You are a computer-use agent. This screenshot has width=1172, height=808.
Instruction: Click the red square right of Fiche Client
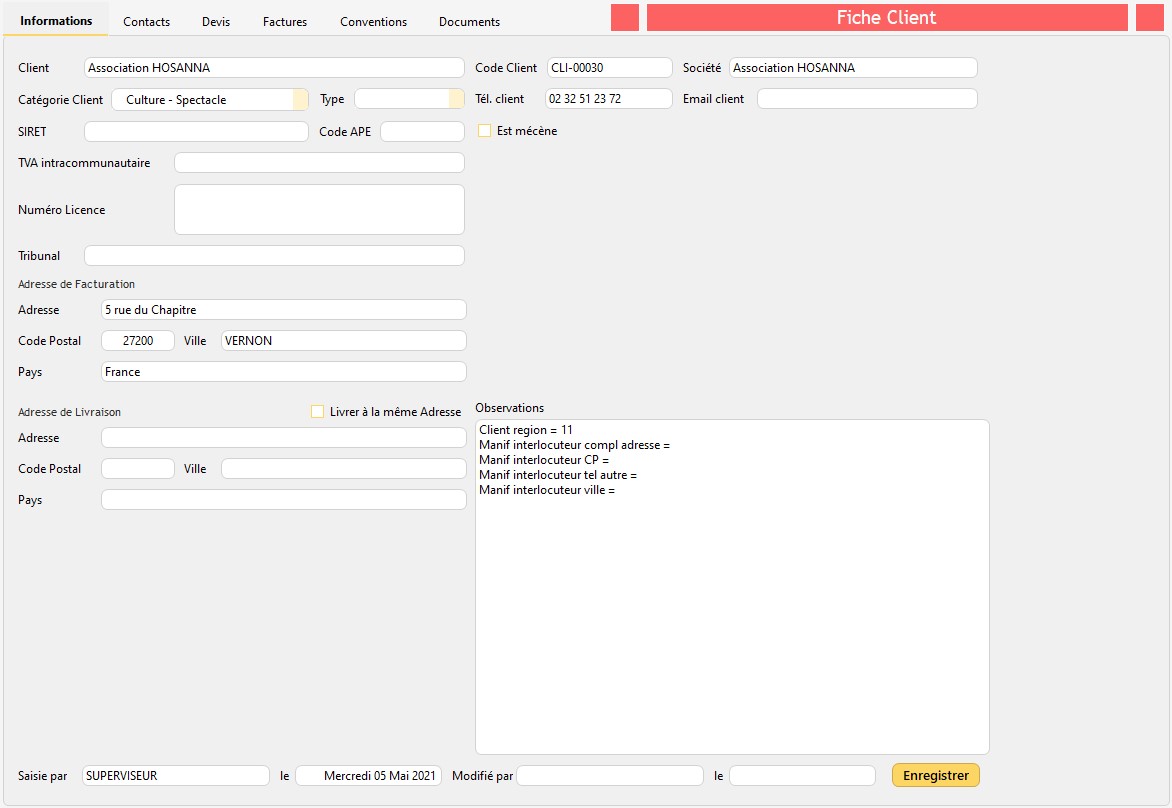point(1150,18)
